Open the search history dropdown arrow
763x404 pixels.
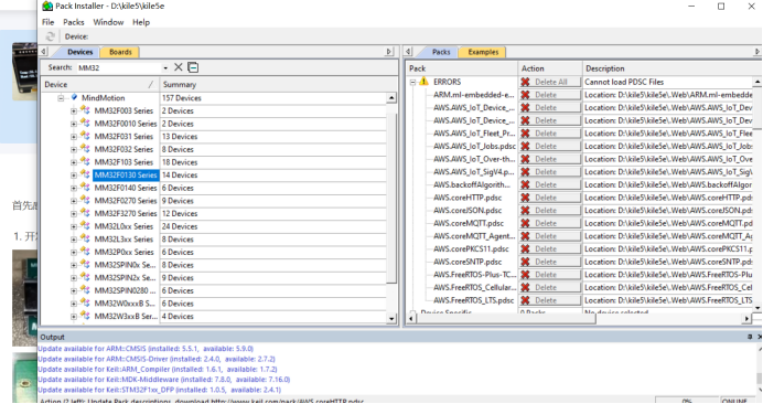pos(165,67)
